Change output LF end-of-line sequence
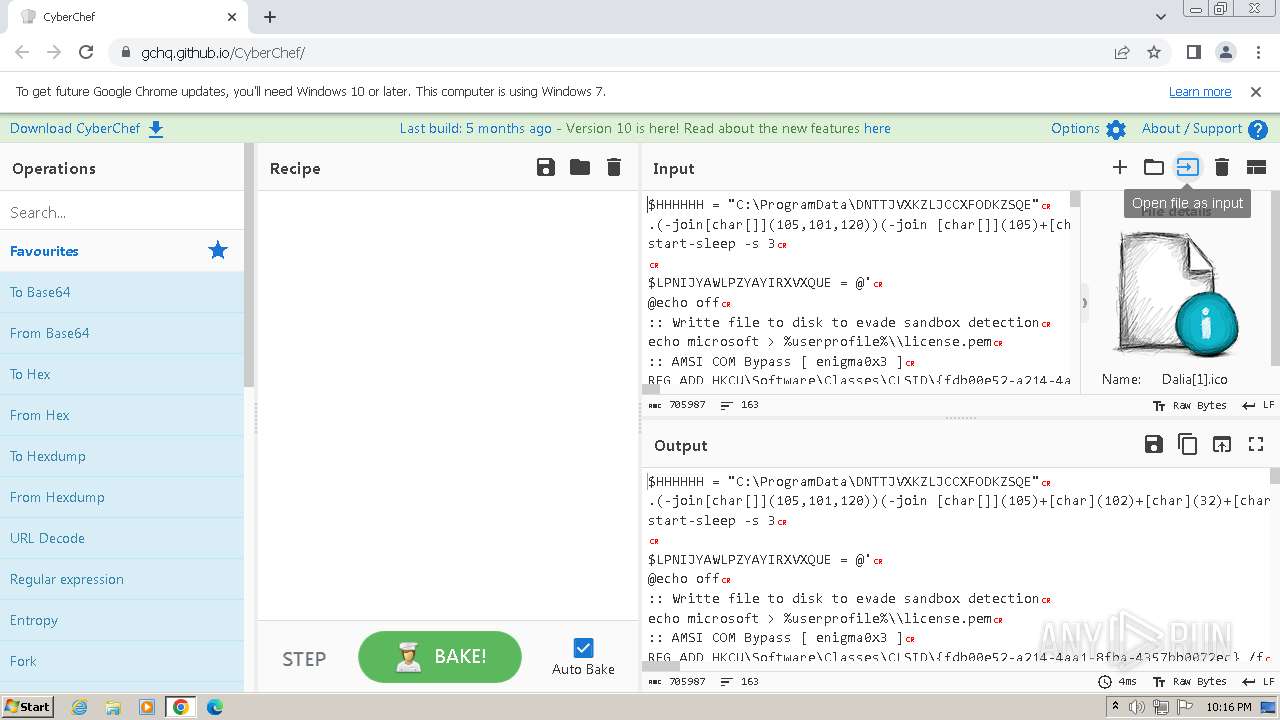1280x720 pixels. pos(1258,681)
